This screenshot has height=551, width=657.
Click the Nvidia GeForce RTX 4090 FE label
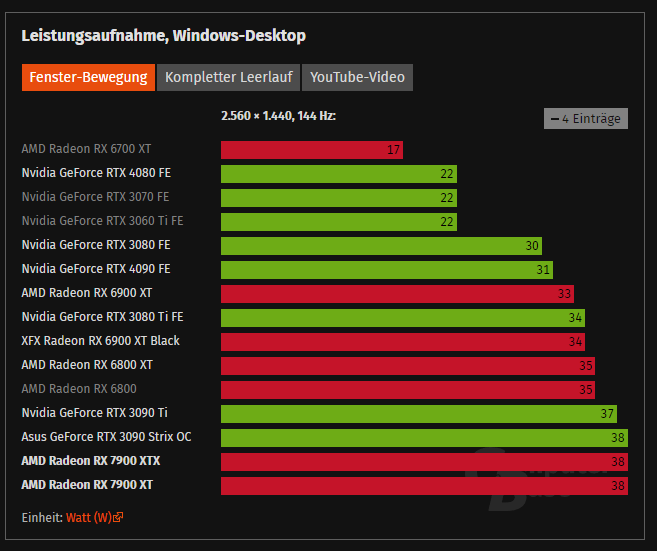(96, 269)
